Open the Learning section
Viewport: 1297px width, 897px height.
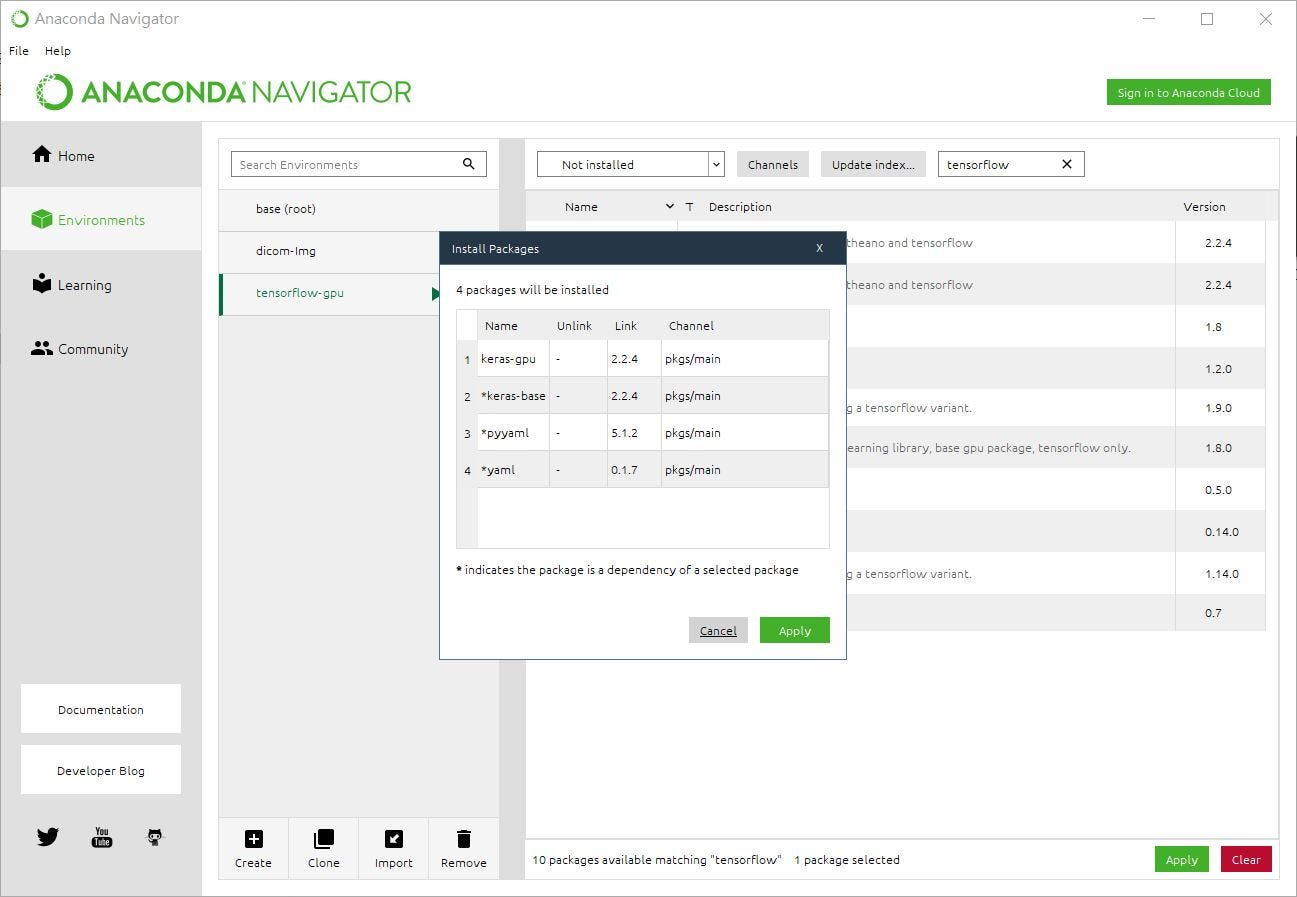[100, 284]
